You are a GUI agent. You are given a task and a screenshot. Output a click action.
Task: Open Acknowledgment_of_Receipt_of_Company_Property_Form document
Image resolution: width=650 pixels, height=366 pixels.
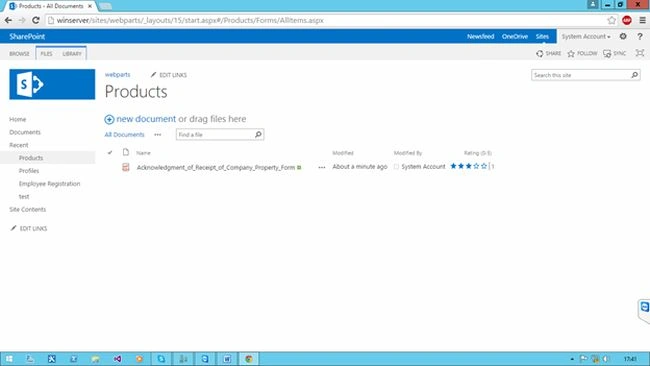pos(216,167)
